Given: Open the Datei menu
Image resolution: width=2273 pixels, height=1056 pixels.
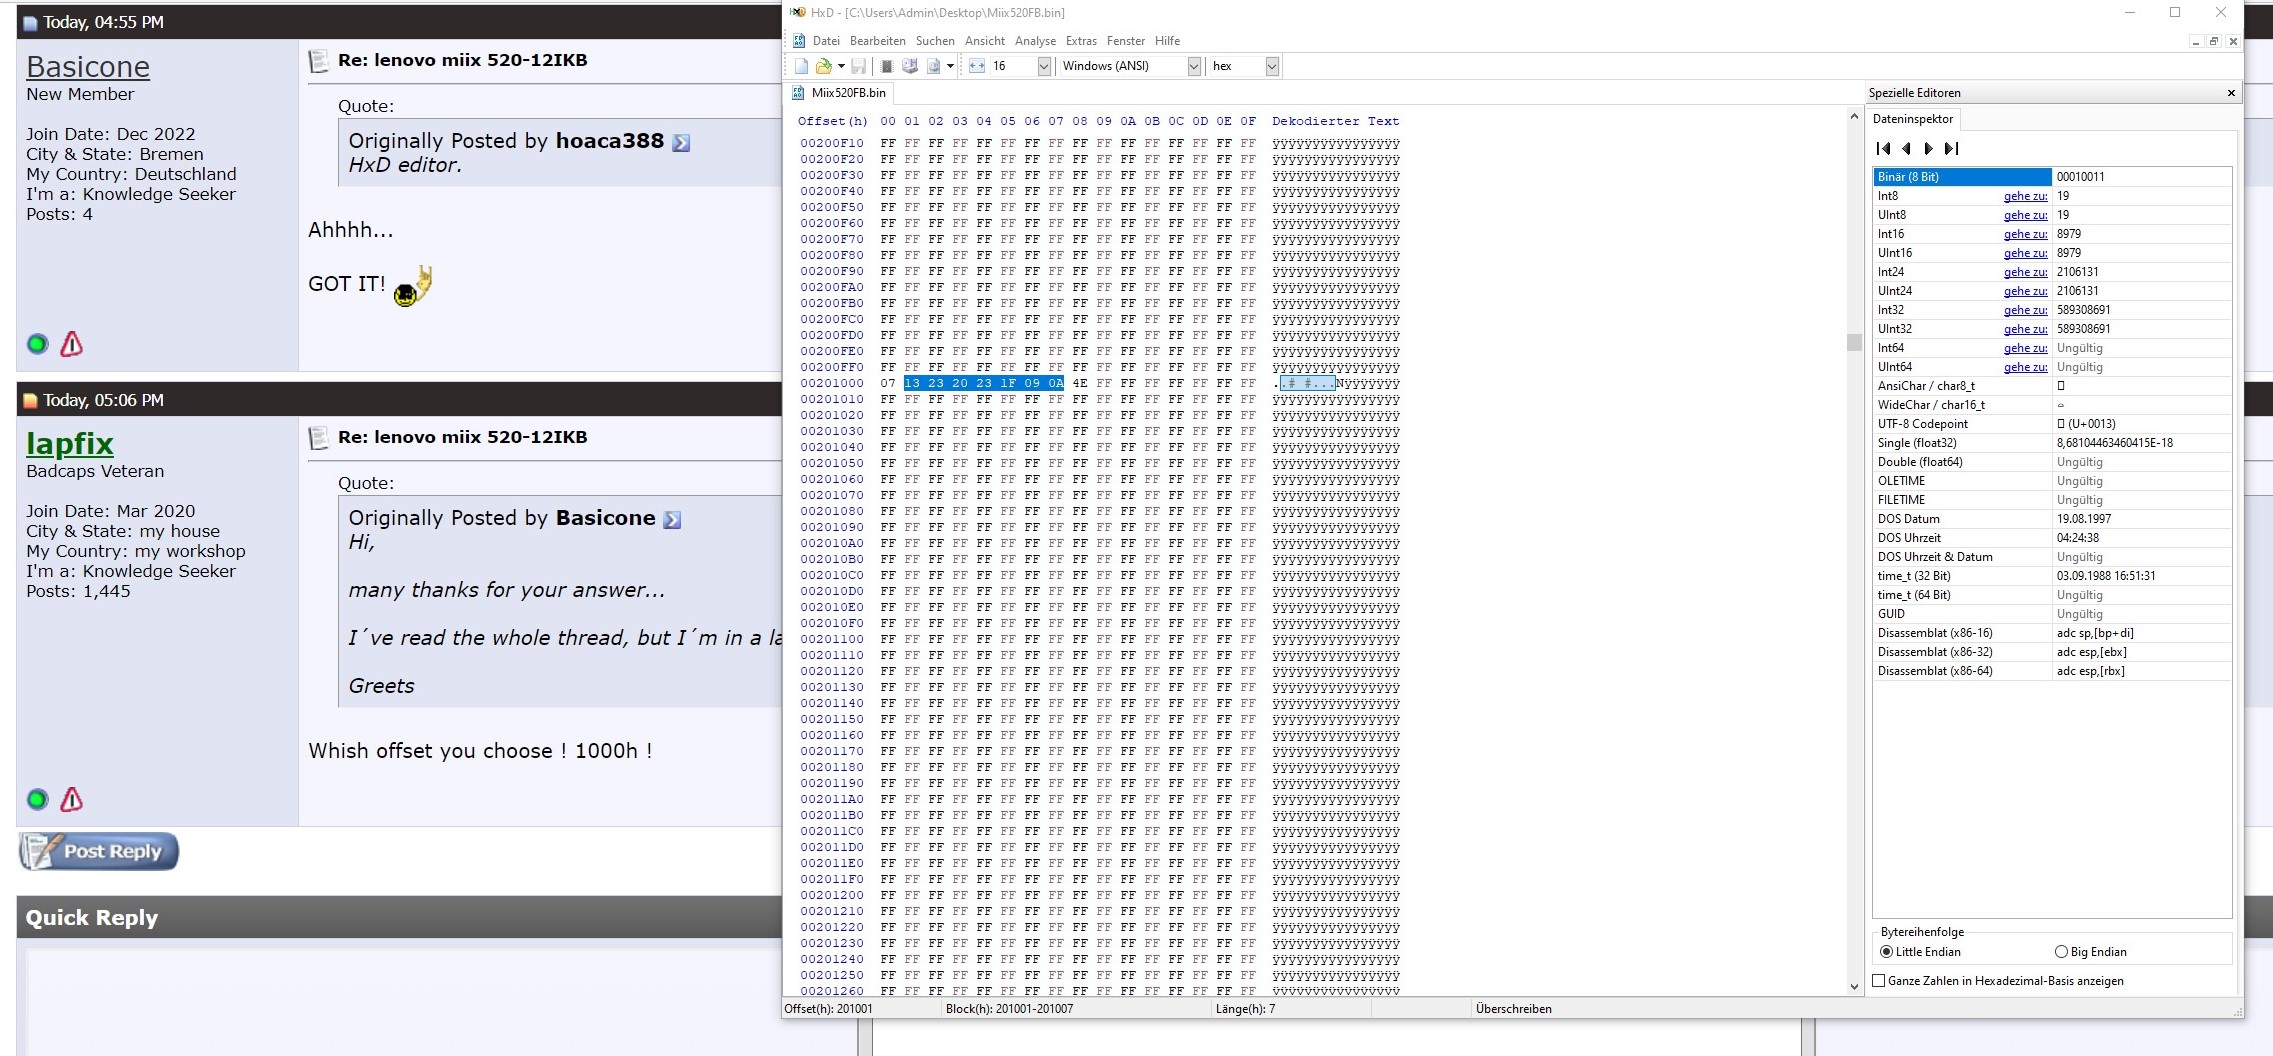Looking at the screenshot, I should pyautogui.click(x=826, y=41).
